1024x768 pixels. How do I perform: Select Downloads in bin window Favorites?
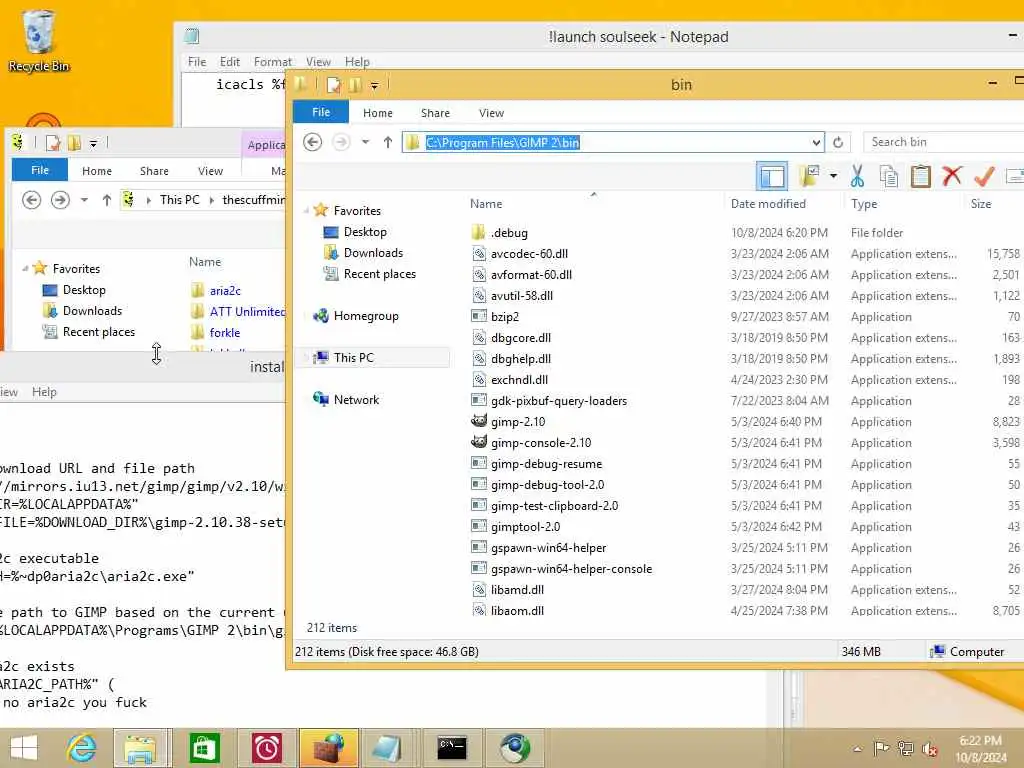(373, 253)
